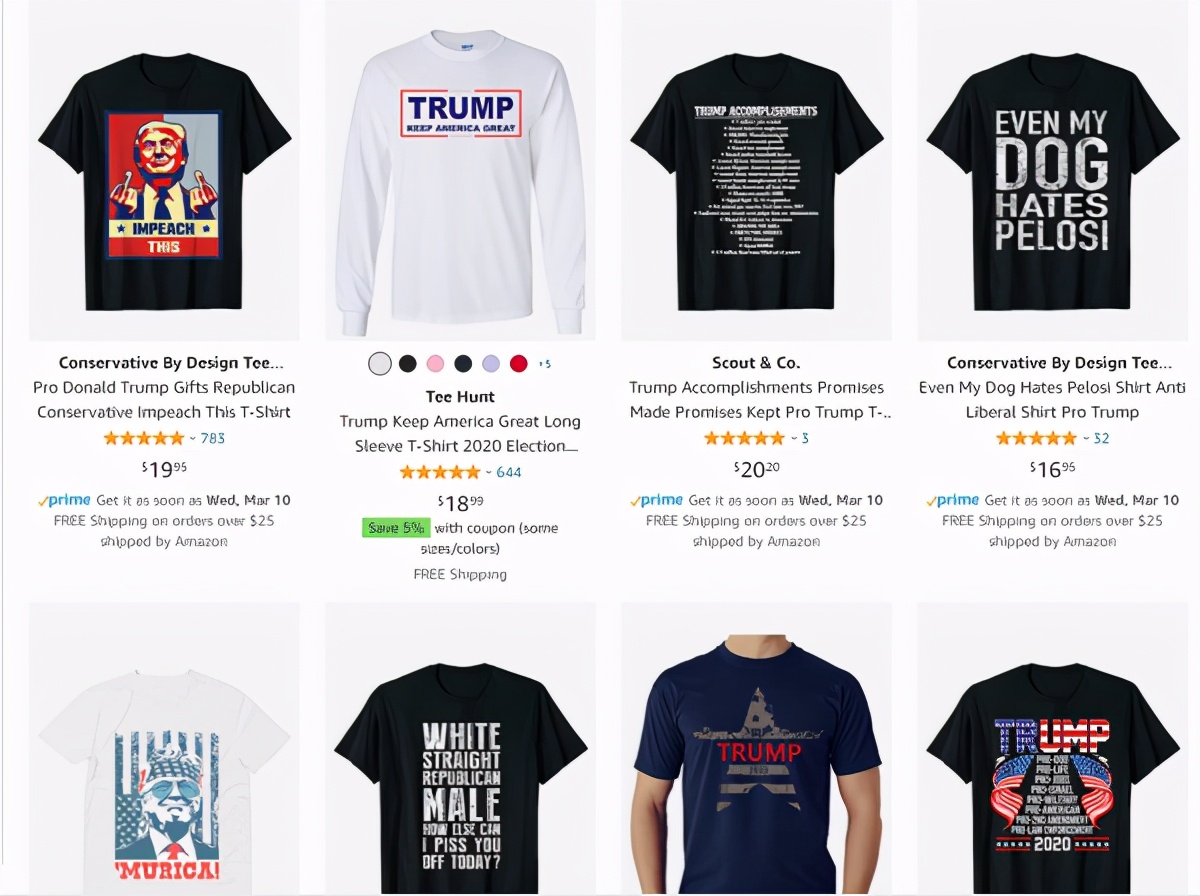Screen dimensions: 1200x896
Task: Expand rating chevron next to 644 reviews
Action: (488, 472)
